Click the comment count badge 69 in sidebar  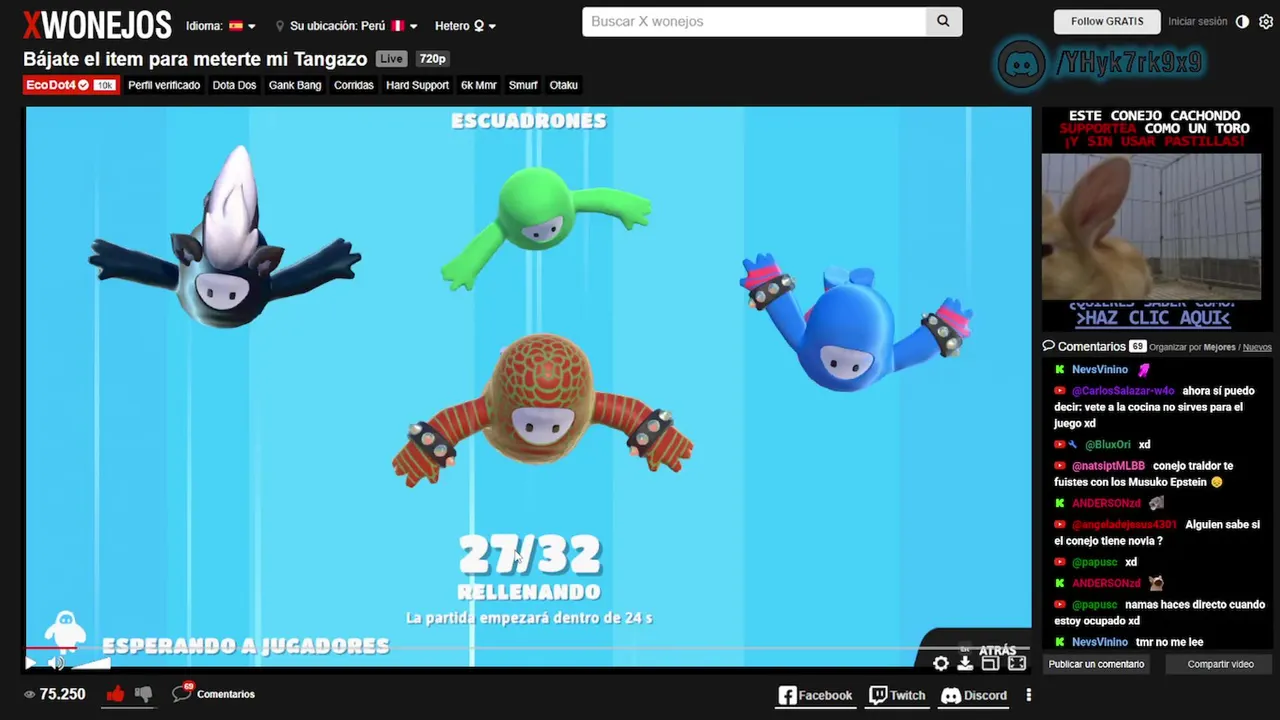tap(1137, 346)
